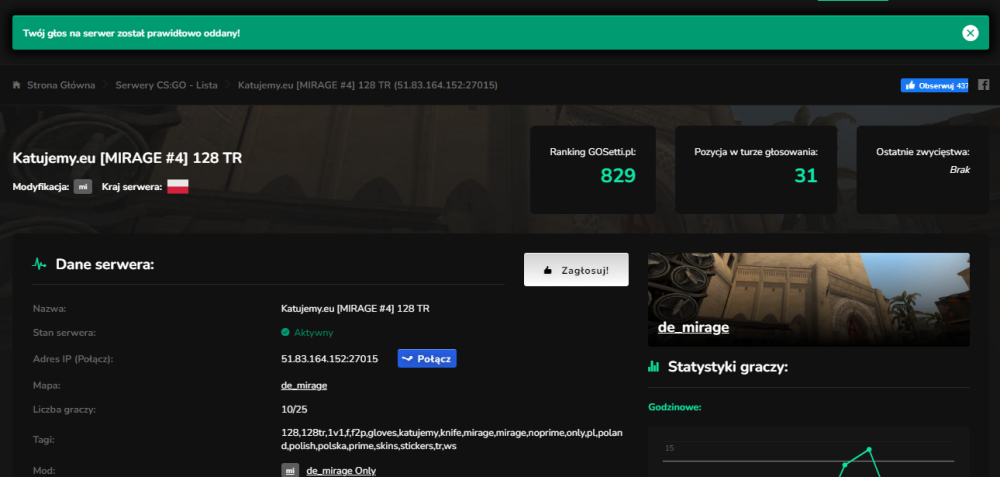
Task: Open Strona Główna breadcrumb link
Action: pyautogui.click(x=61, y=85)
